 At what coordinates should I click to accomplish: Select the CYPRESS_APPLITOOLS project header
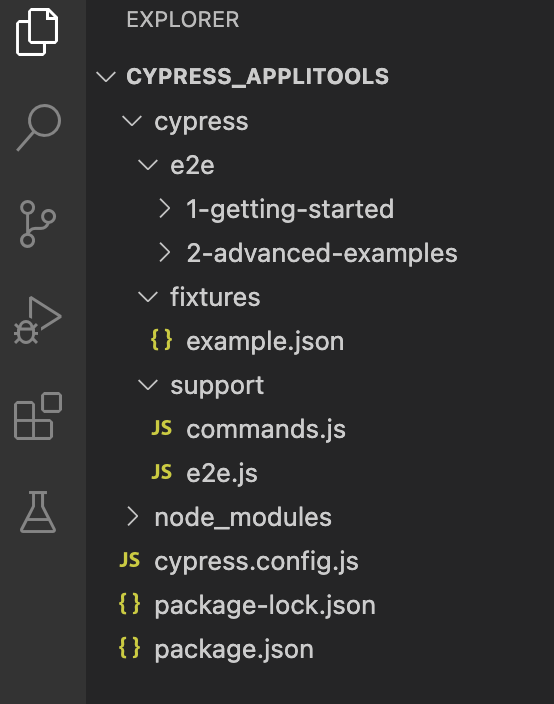(258, 76)
